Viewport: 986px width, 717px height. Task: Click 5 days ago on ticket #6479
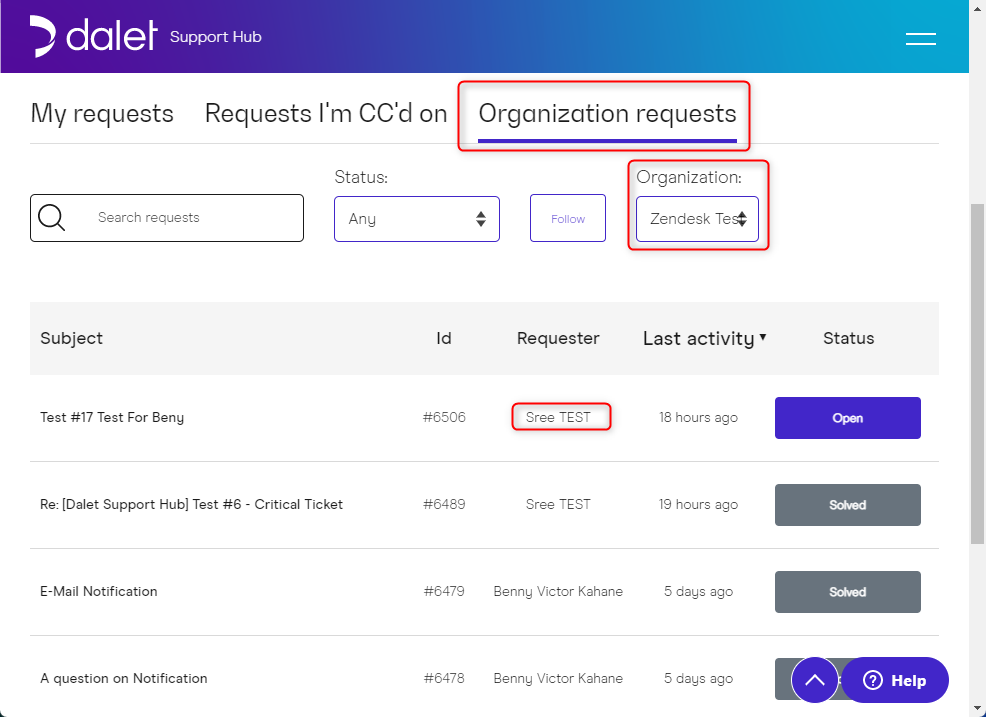coord(699,591)
